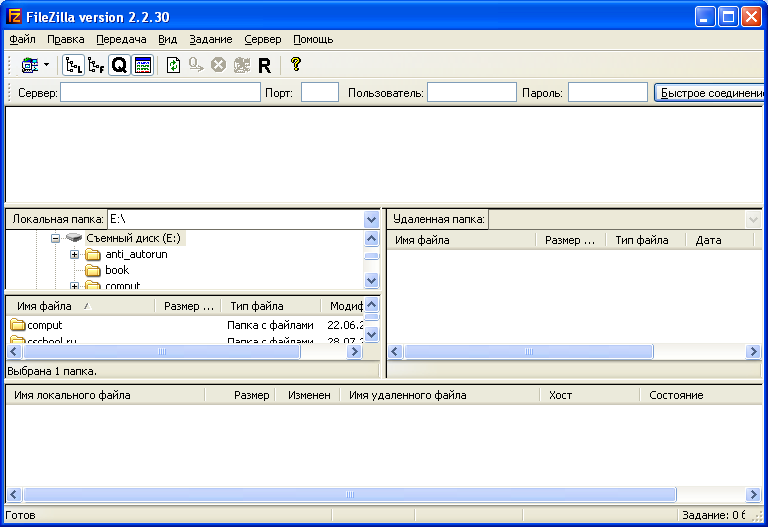The height and width of the screenshot is (527, 768).
Task: Click local file list horizontal scroll-right arrow
Action: pos(354,352)
